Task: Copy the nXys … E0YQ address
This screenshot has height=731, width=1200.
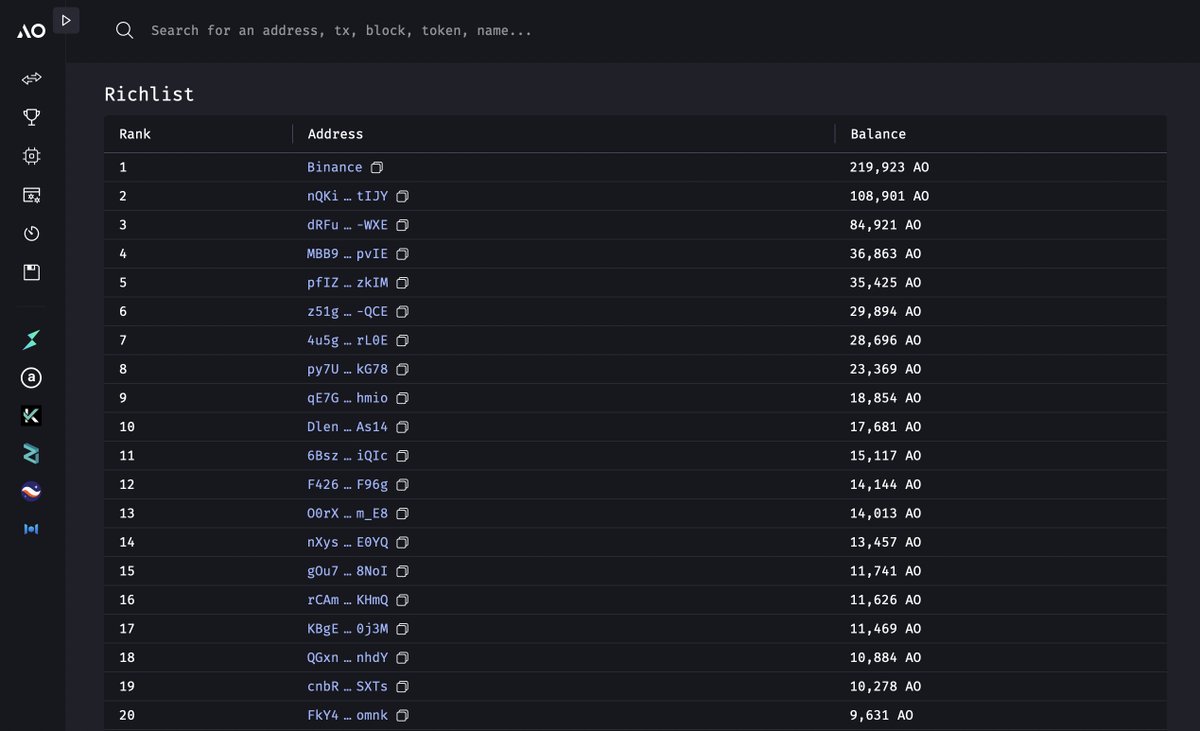Action: pos(402,542)
